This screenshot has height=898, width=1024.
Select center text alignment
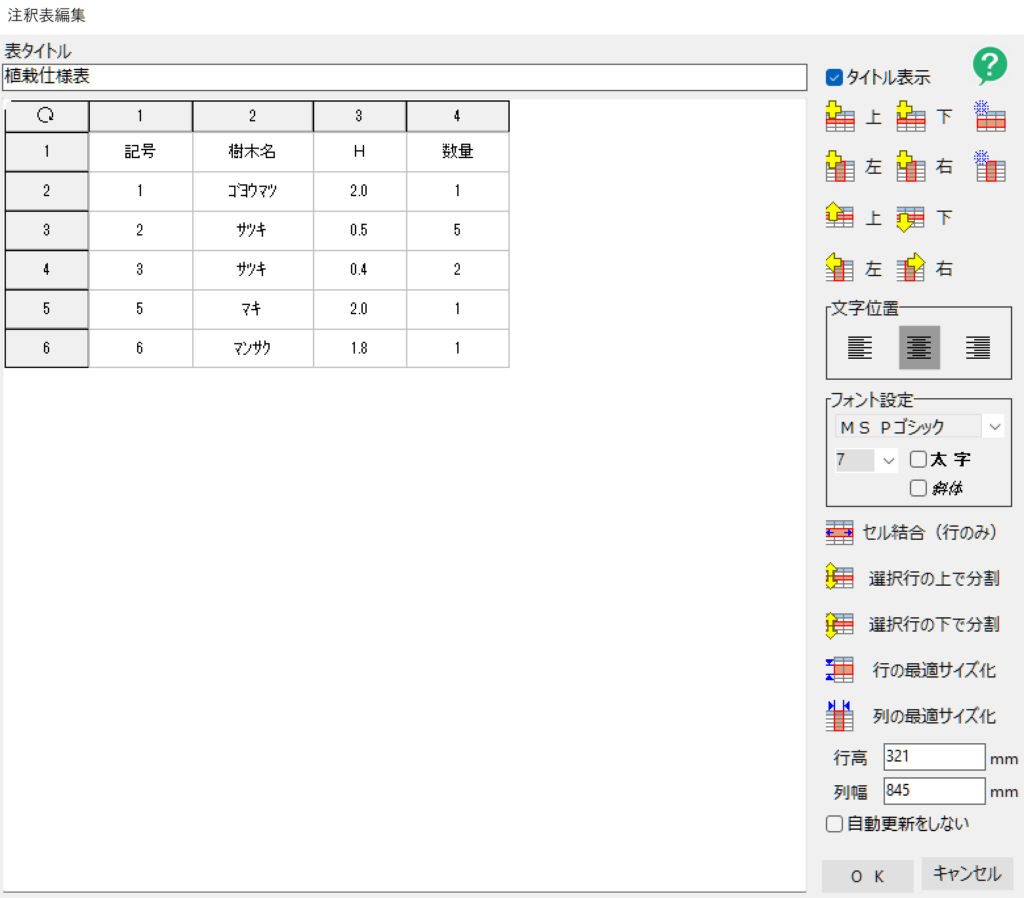919,348
